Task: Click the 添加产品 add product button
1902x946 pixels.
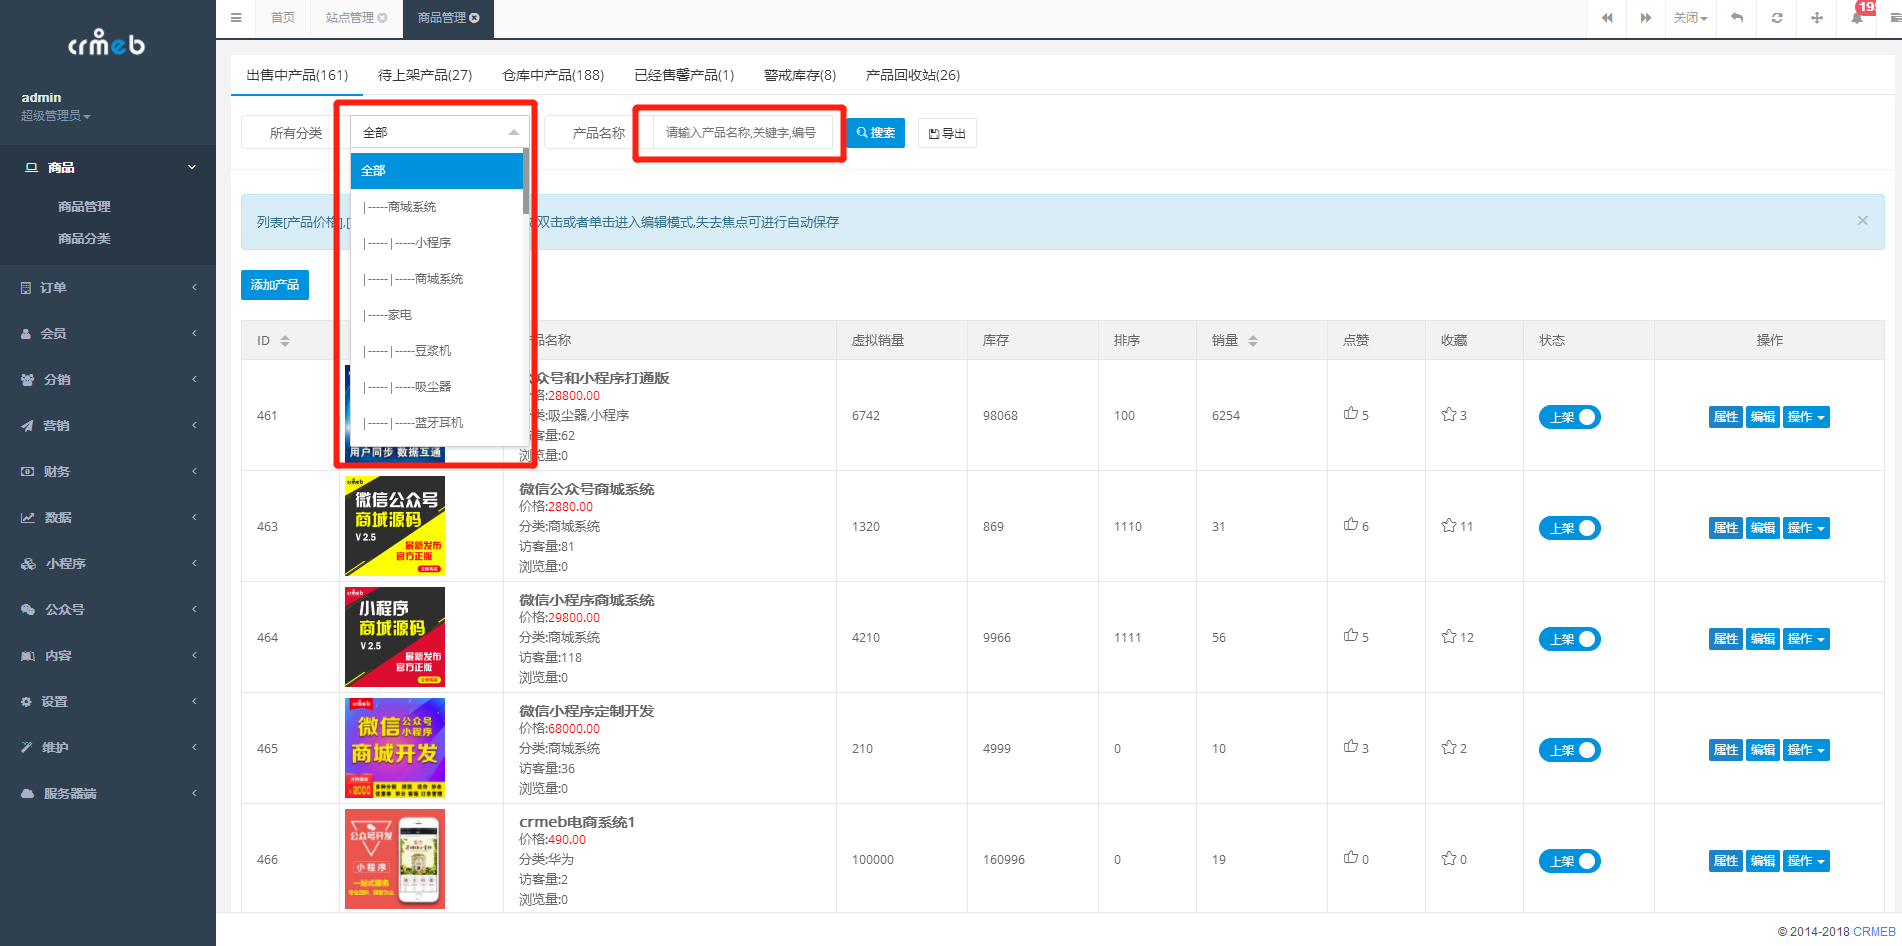Action: [x=275, y=285]
